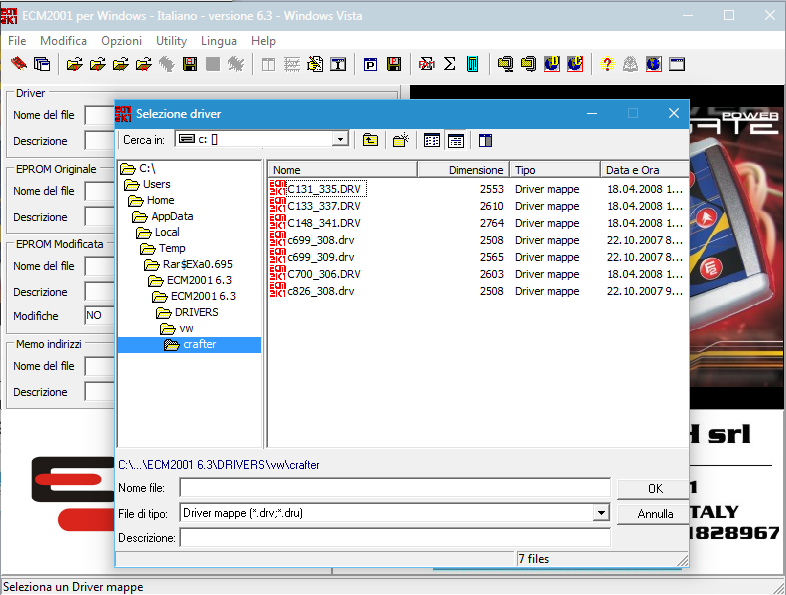This screenshot has width=786, height=595.
Task: Switch the file list to list view
Action: [x=432, y=140]
